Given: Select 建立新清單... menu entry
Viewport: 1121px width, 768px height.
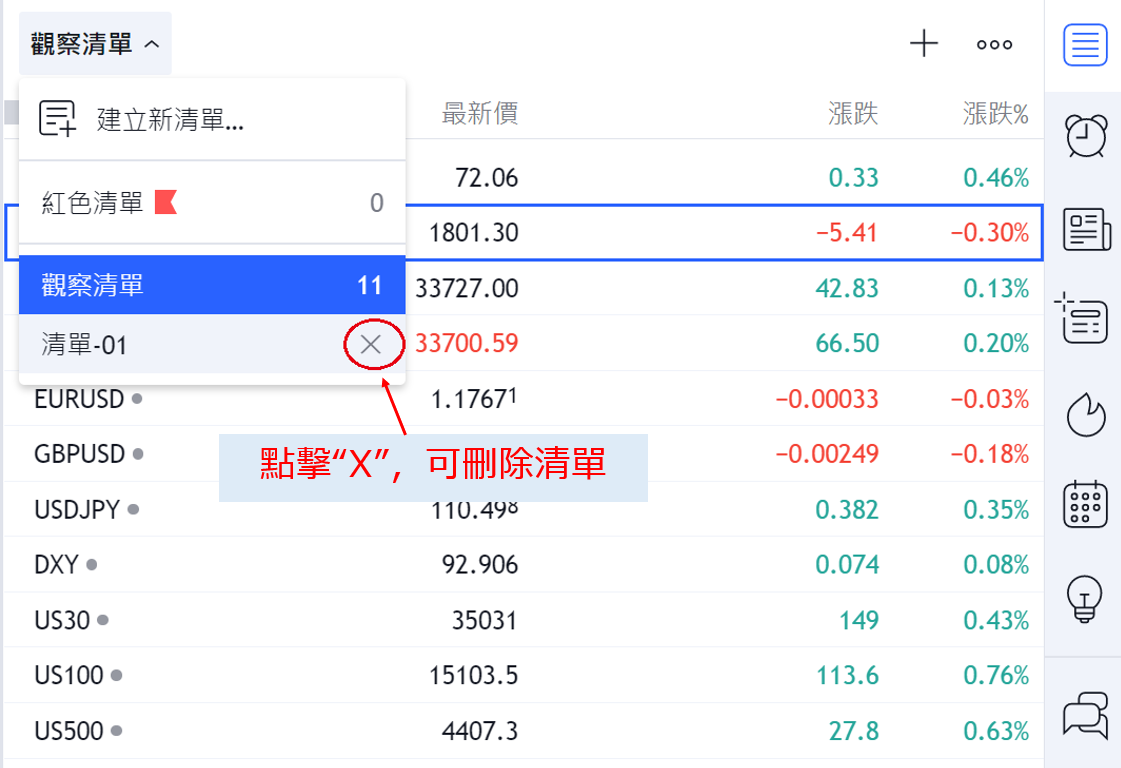Looking at the screenshot, I should [212, 119].
